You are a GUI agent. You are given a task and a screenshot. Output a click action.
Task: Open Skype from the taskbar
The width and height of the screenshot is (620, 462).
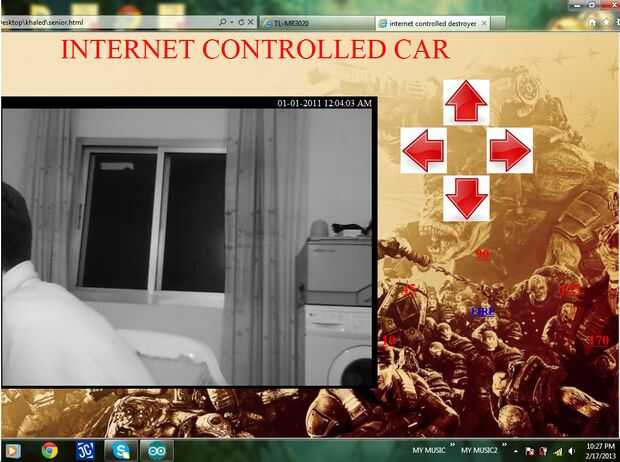click(x=121, y=451)
